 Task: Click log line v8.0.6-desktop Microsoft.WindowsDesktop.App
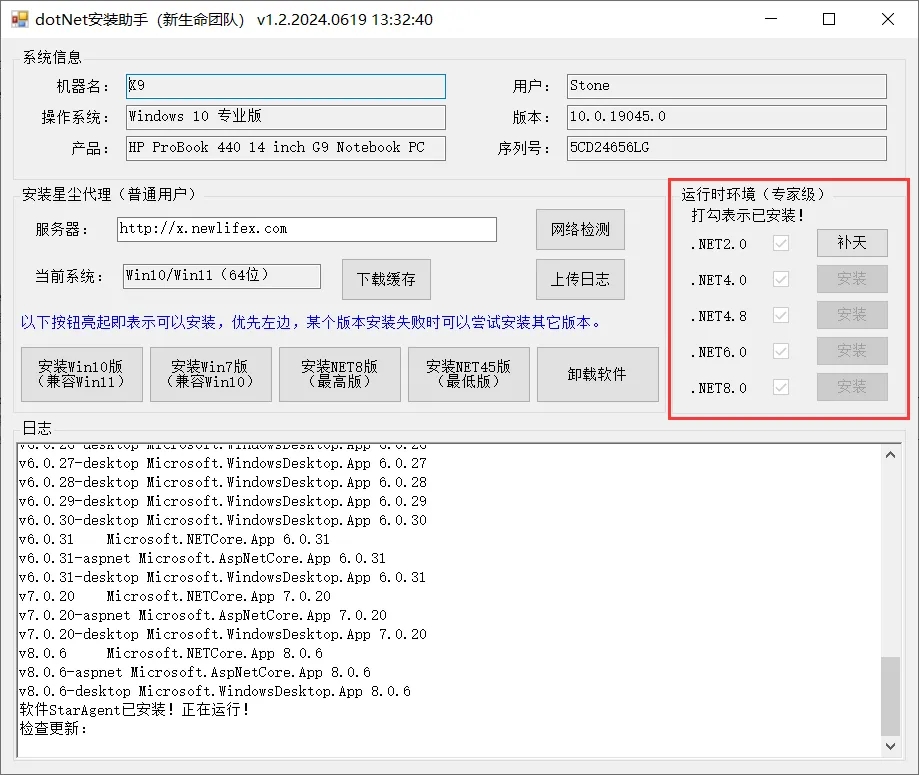215,691
